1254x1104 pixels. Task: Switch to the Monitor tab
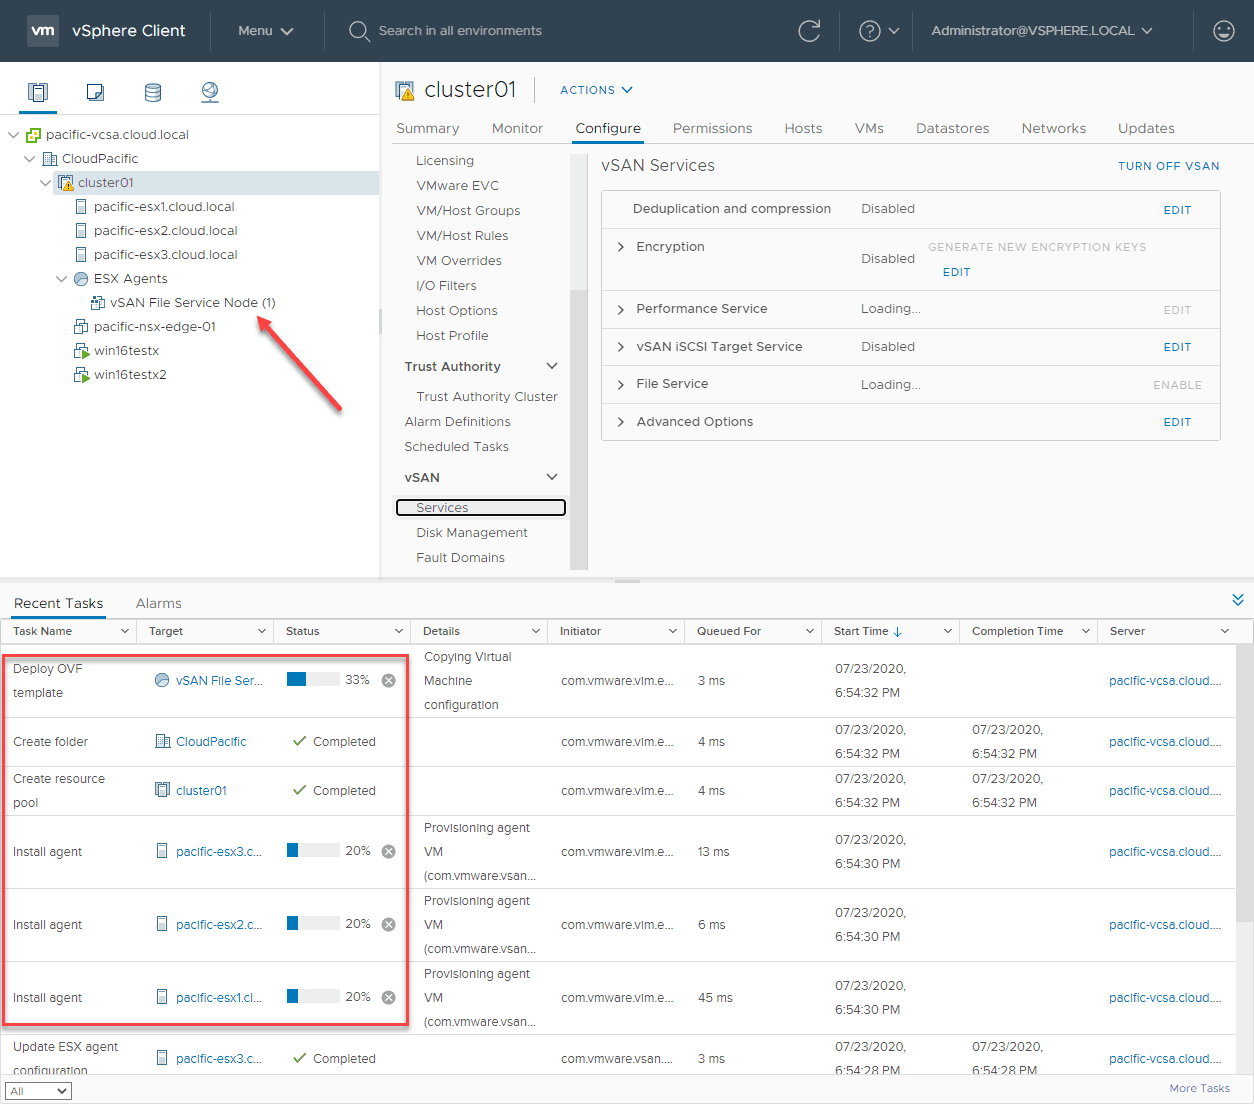coord(517,129)
